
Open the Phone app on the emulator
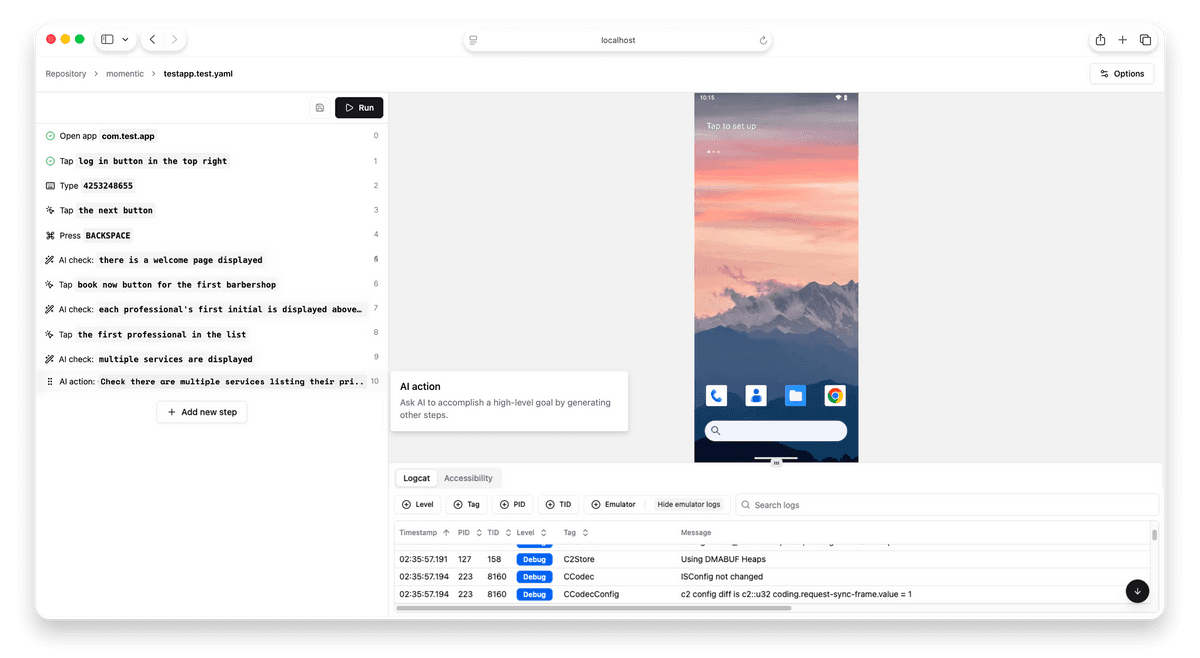pos(716,395)
